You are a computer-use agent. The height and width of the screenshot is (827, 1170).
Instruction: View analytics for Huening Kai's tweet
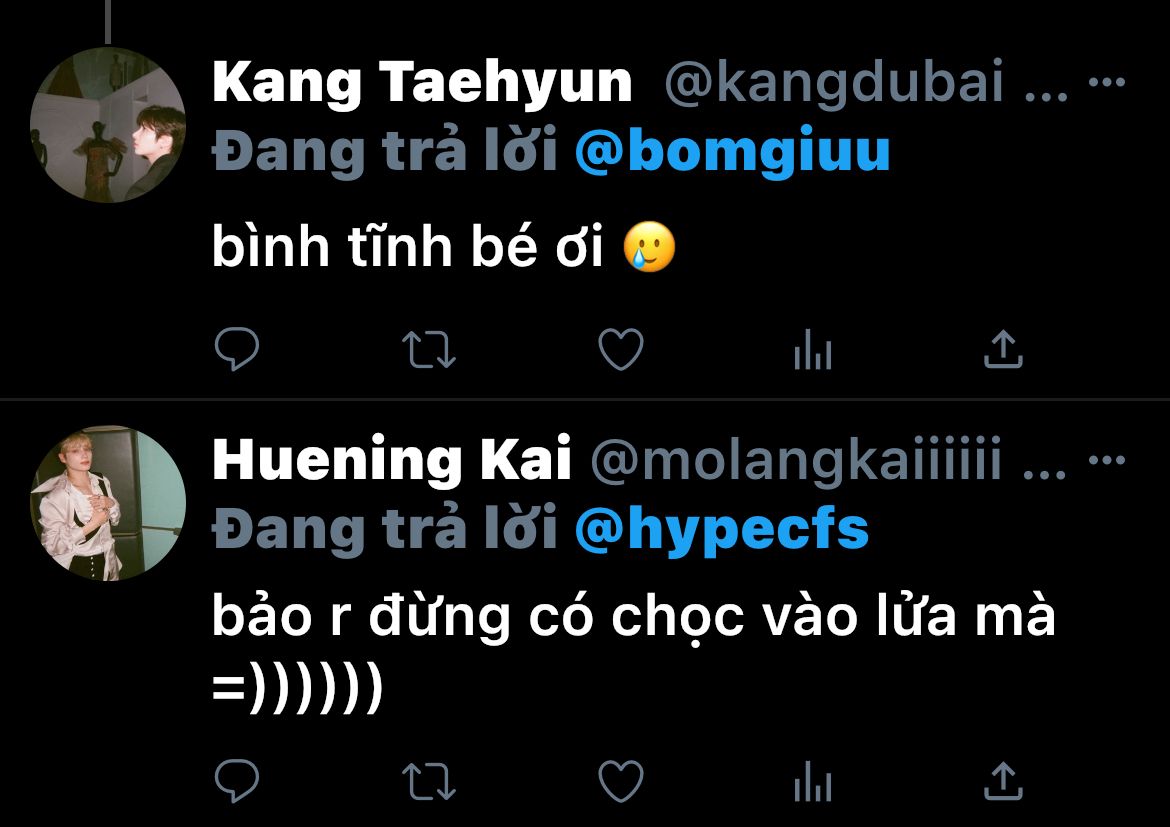[x=812, y=781]
